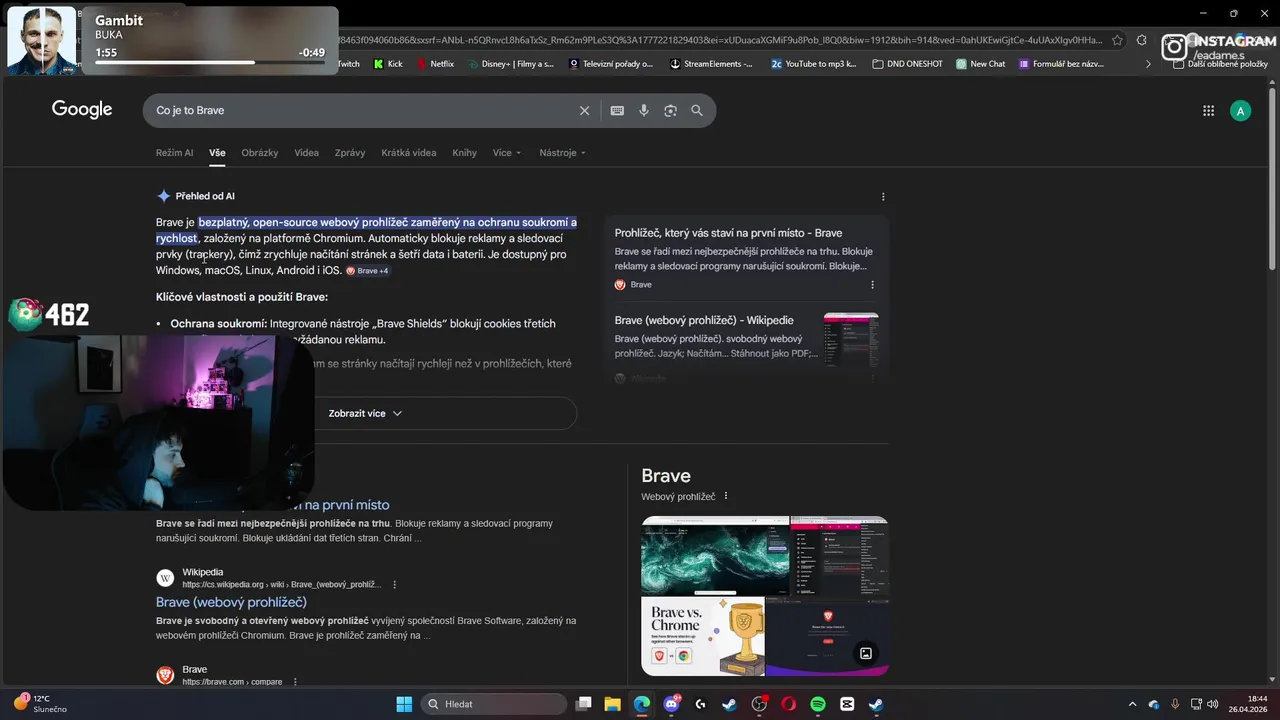Open Brave knowledge panel more options

(726, 496)
